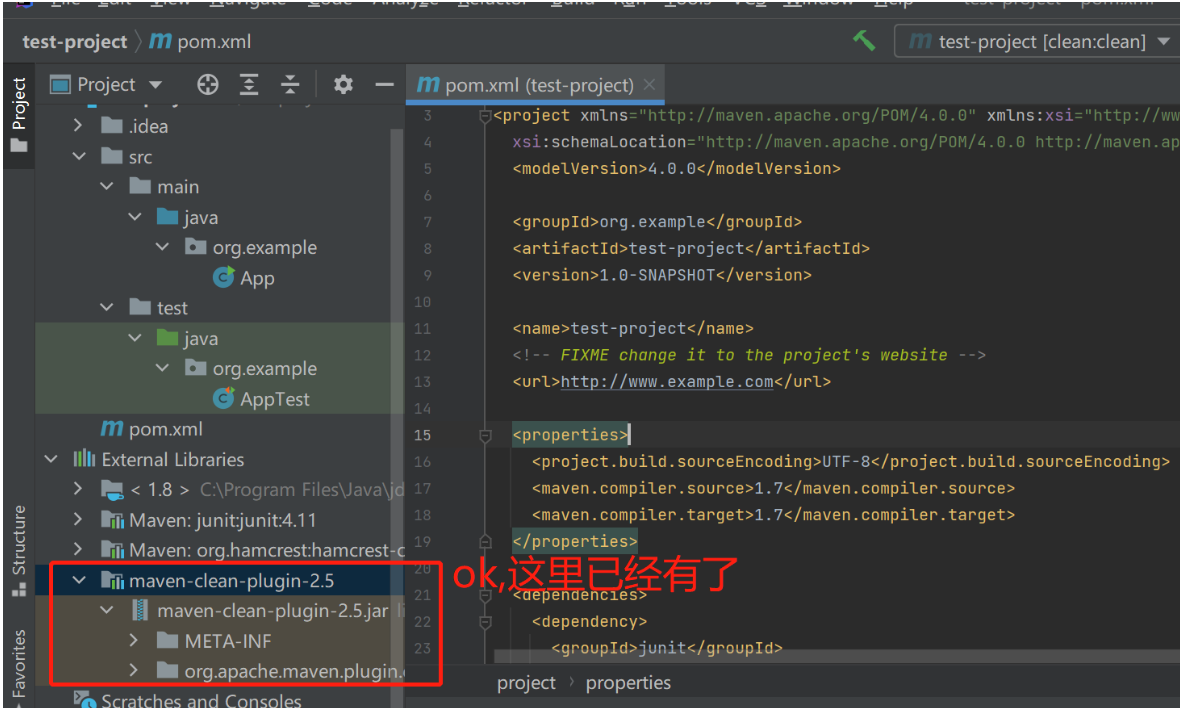Click the groupId org.example line
The width and height of the screenshot is (1180, 708).
click(x=657, y=222)
